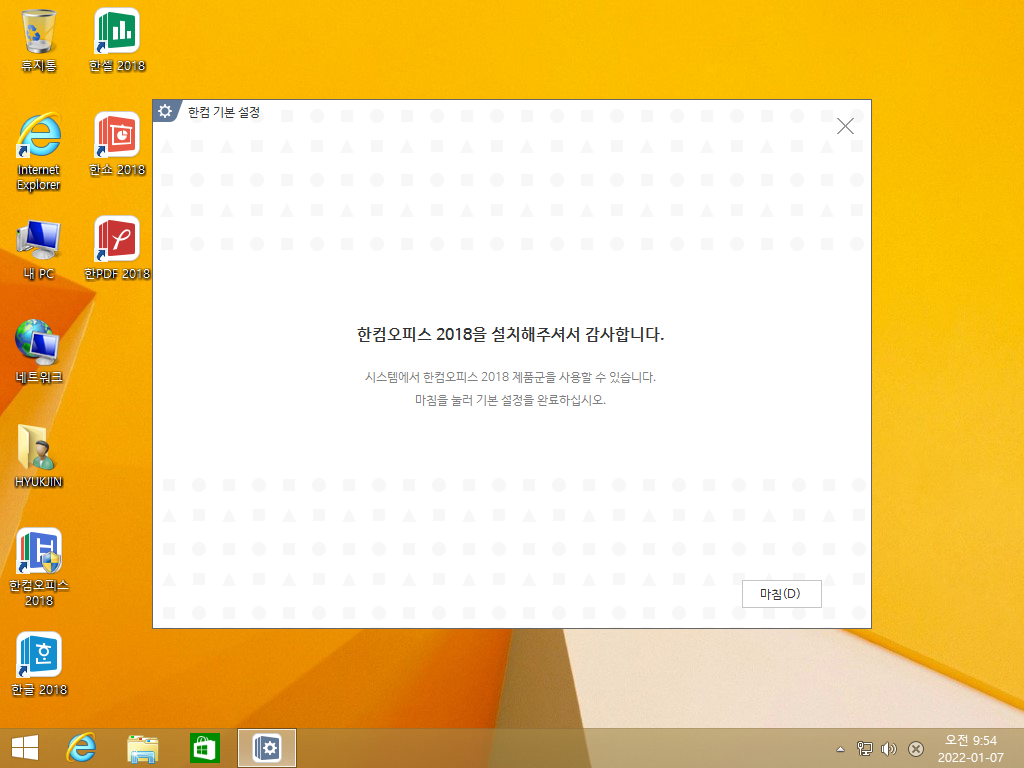Open the volume speaker tray icon

[889, 749]
